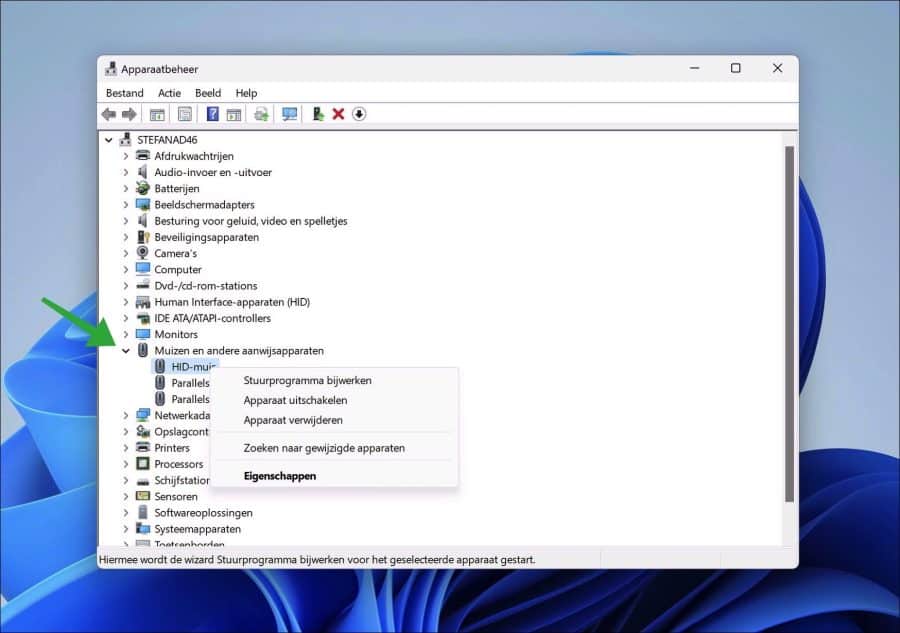This screenshot has height=633, width=900.
Task: Click the Beeldschermadapters icon
Action: pos(143,204)
